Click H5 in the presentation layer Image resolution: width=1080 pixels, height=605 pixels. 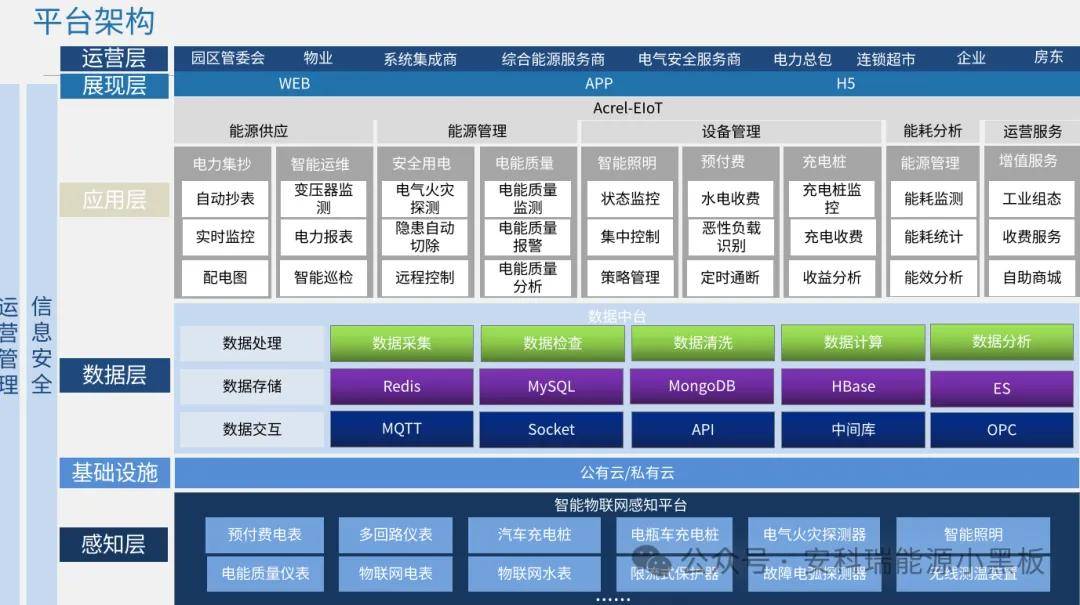[x=845, y=83]
